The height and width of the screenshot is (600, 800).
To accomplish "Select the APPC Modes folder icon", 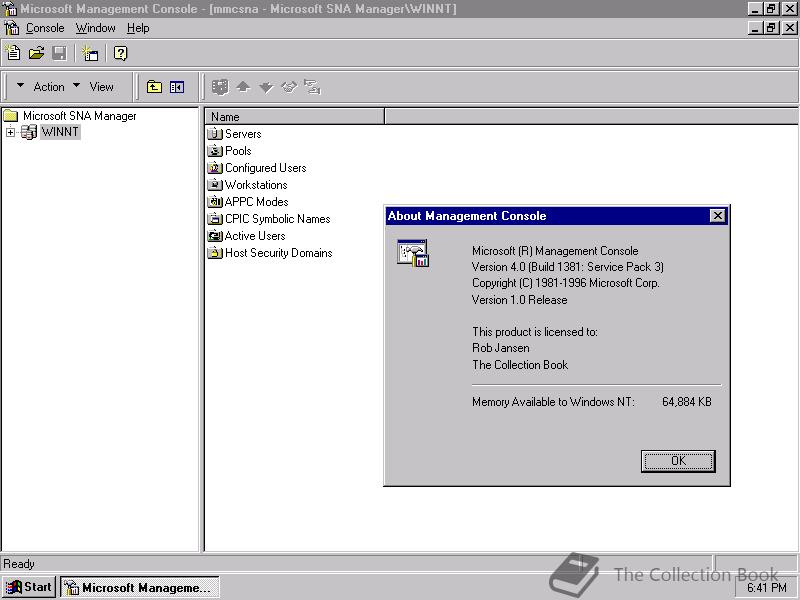I will 215,202.
